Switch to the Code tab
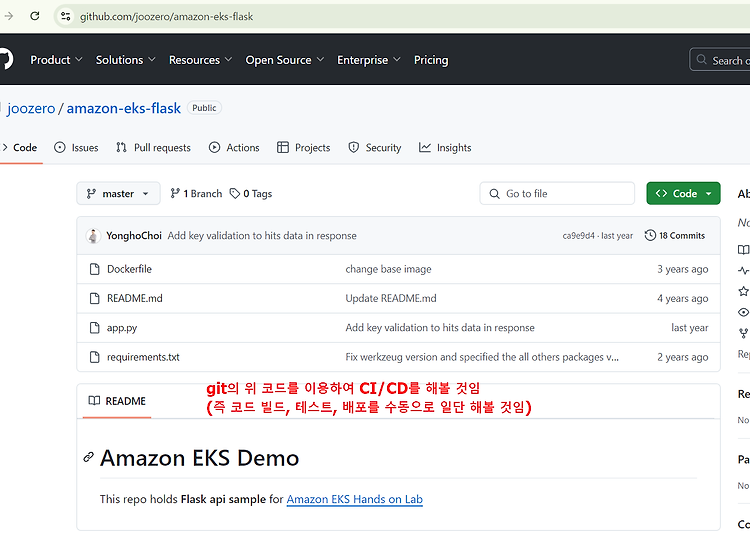This screenshot has height=533, width=750. [x=20, y=147]
